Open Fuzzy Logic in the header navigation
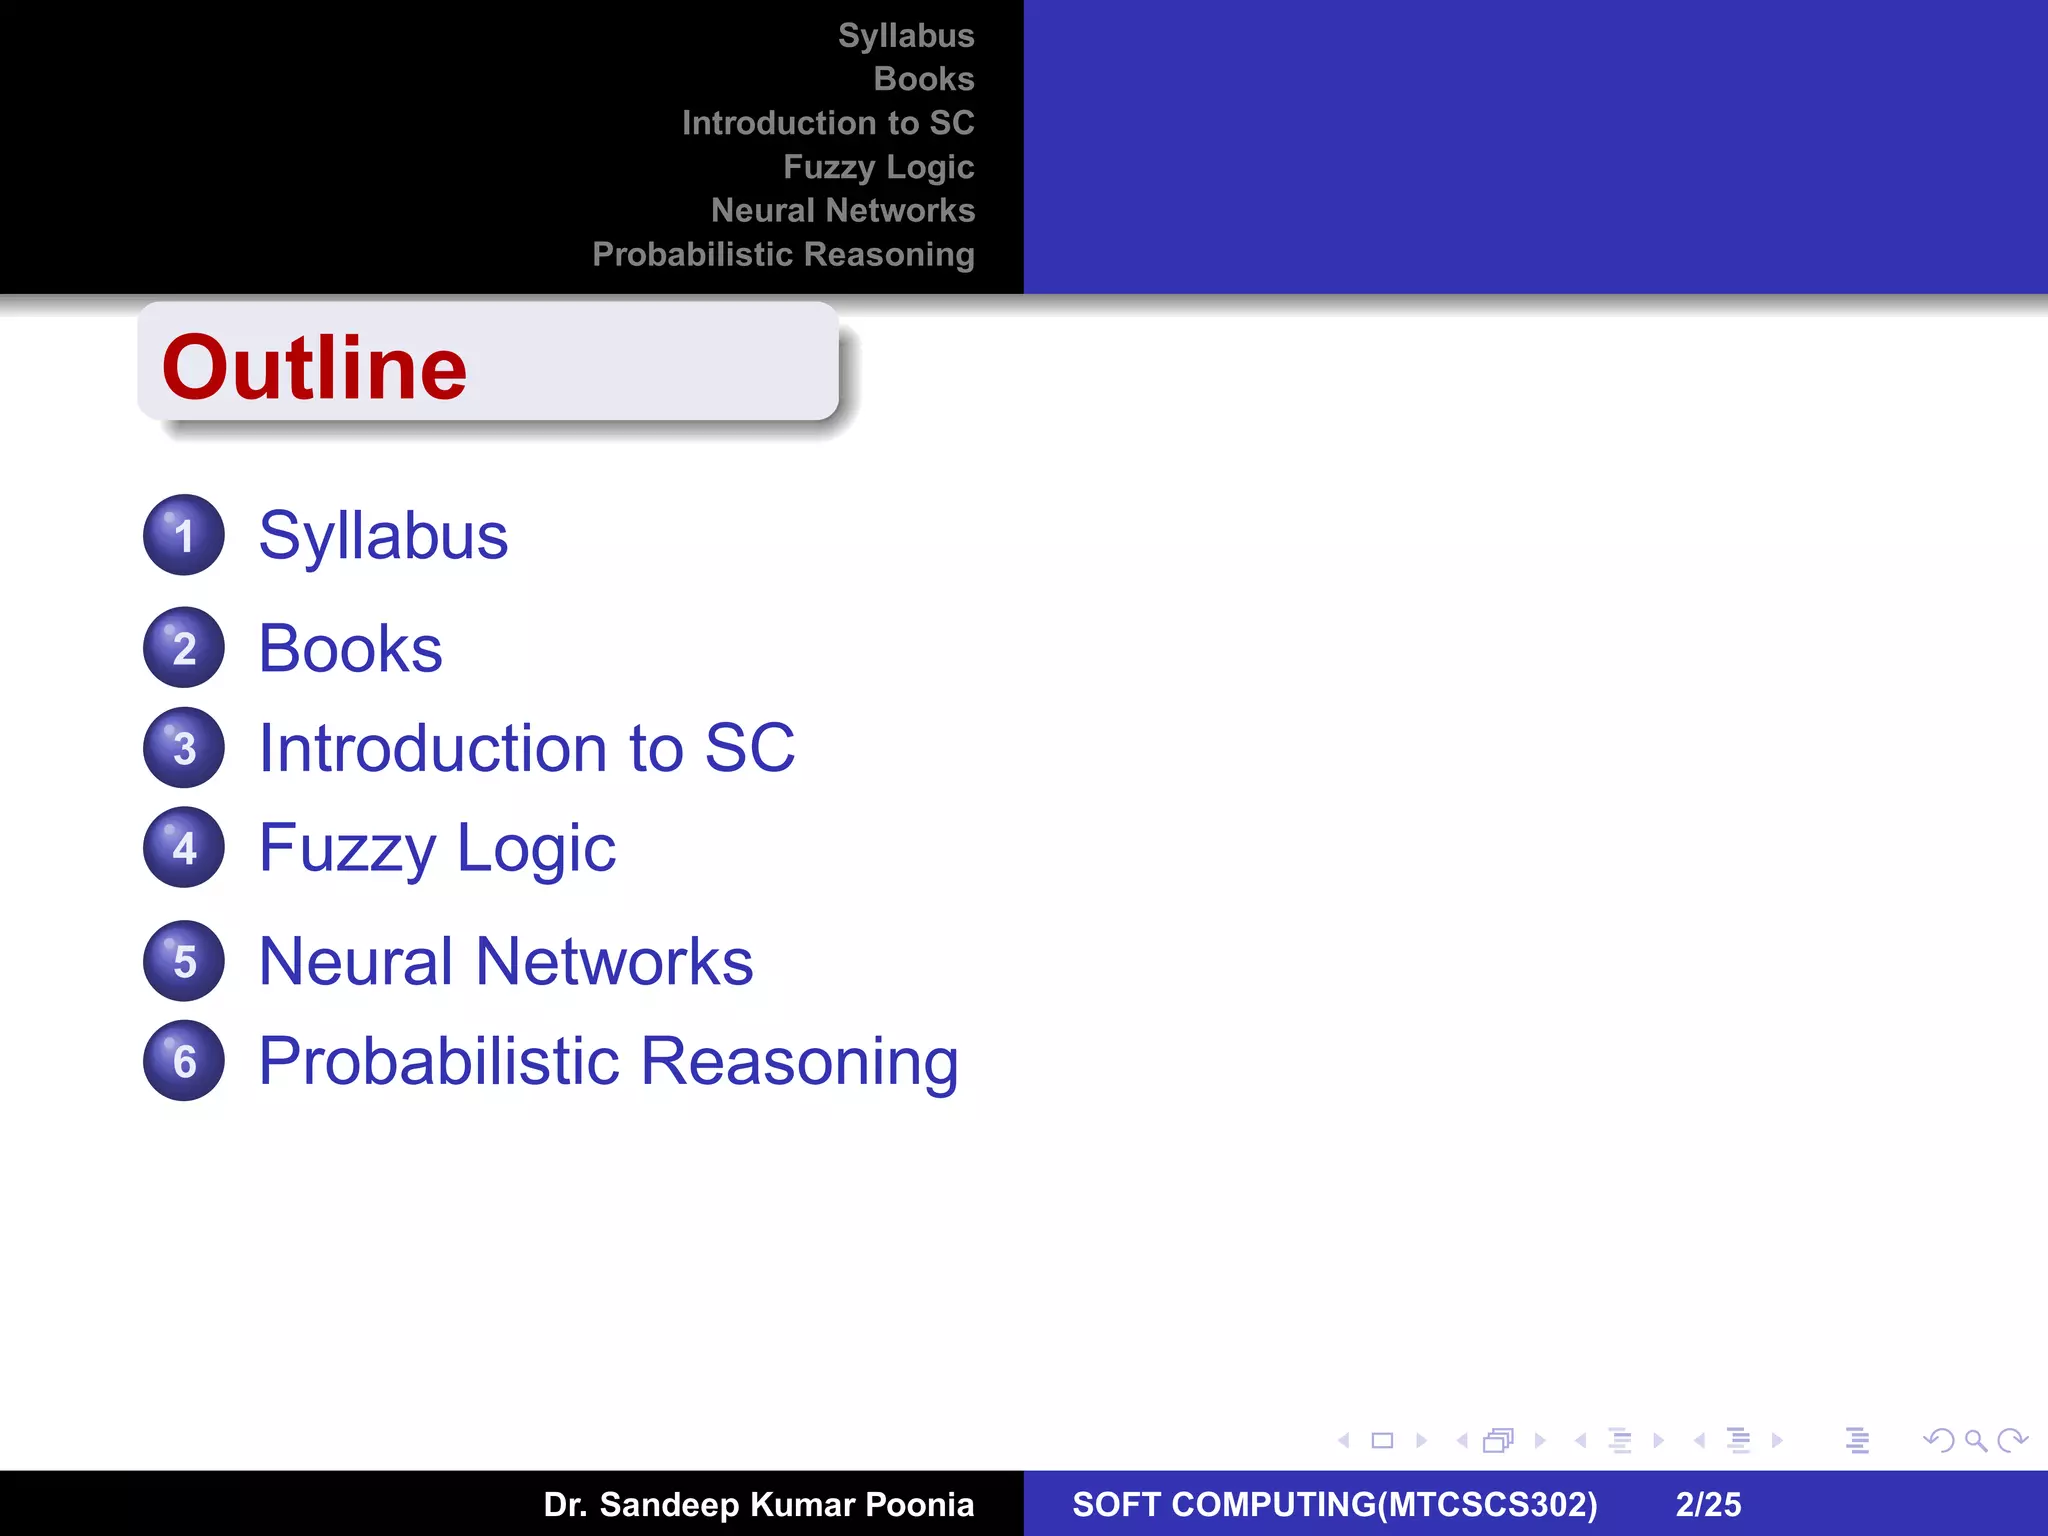This screenshot has height=1536, width=2048. coord(879,167)
